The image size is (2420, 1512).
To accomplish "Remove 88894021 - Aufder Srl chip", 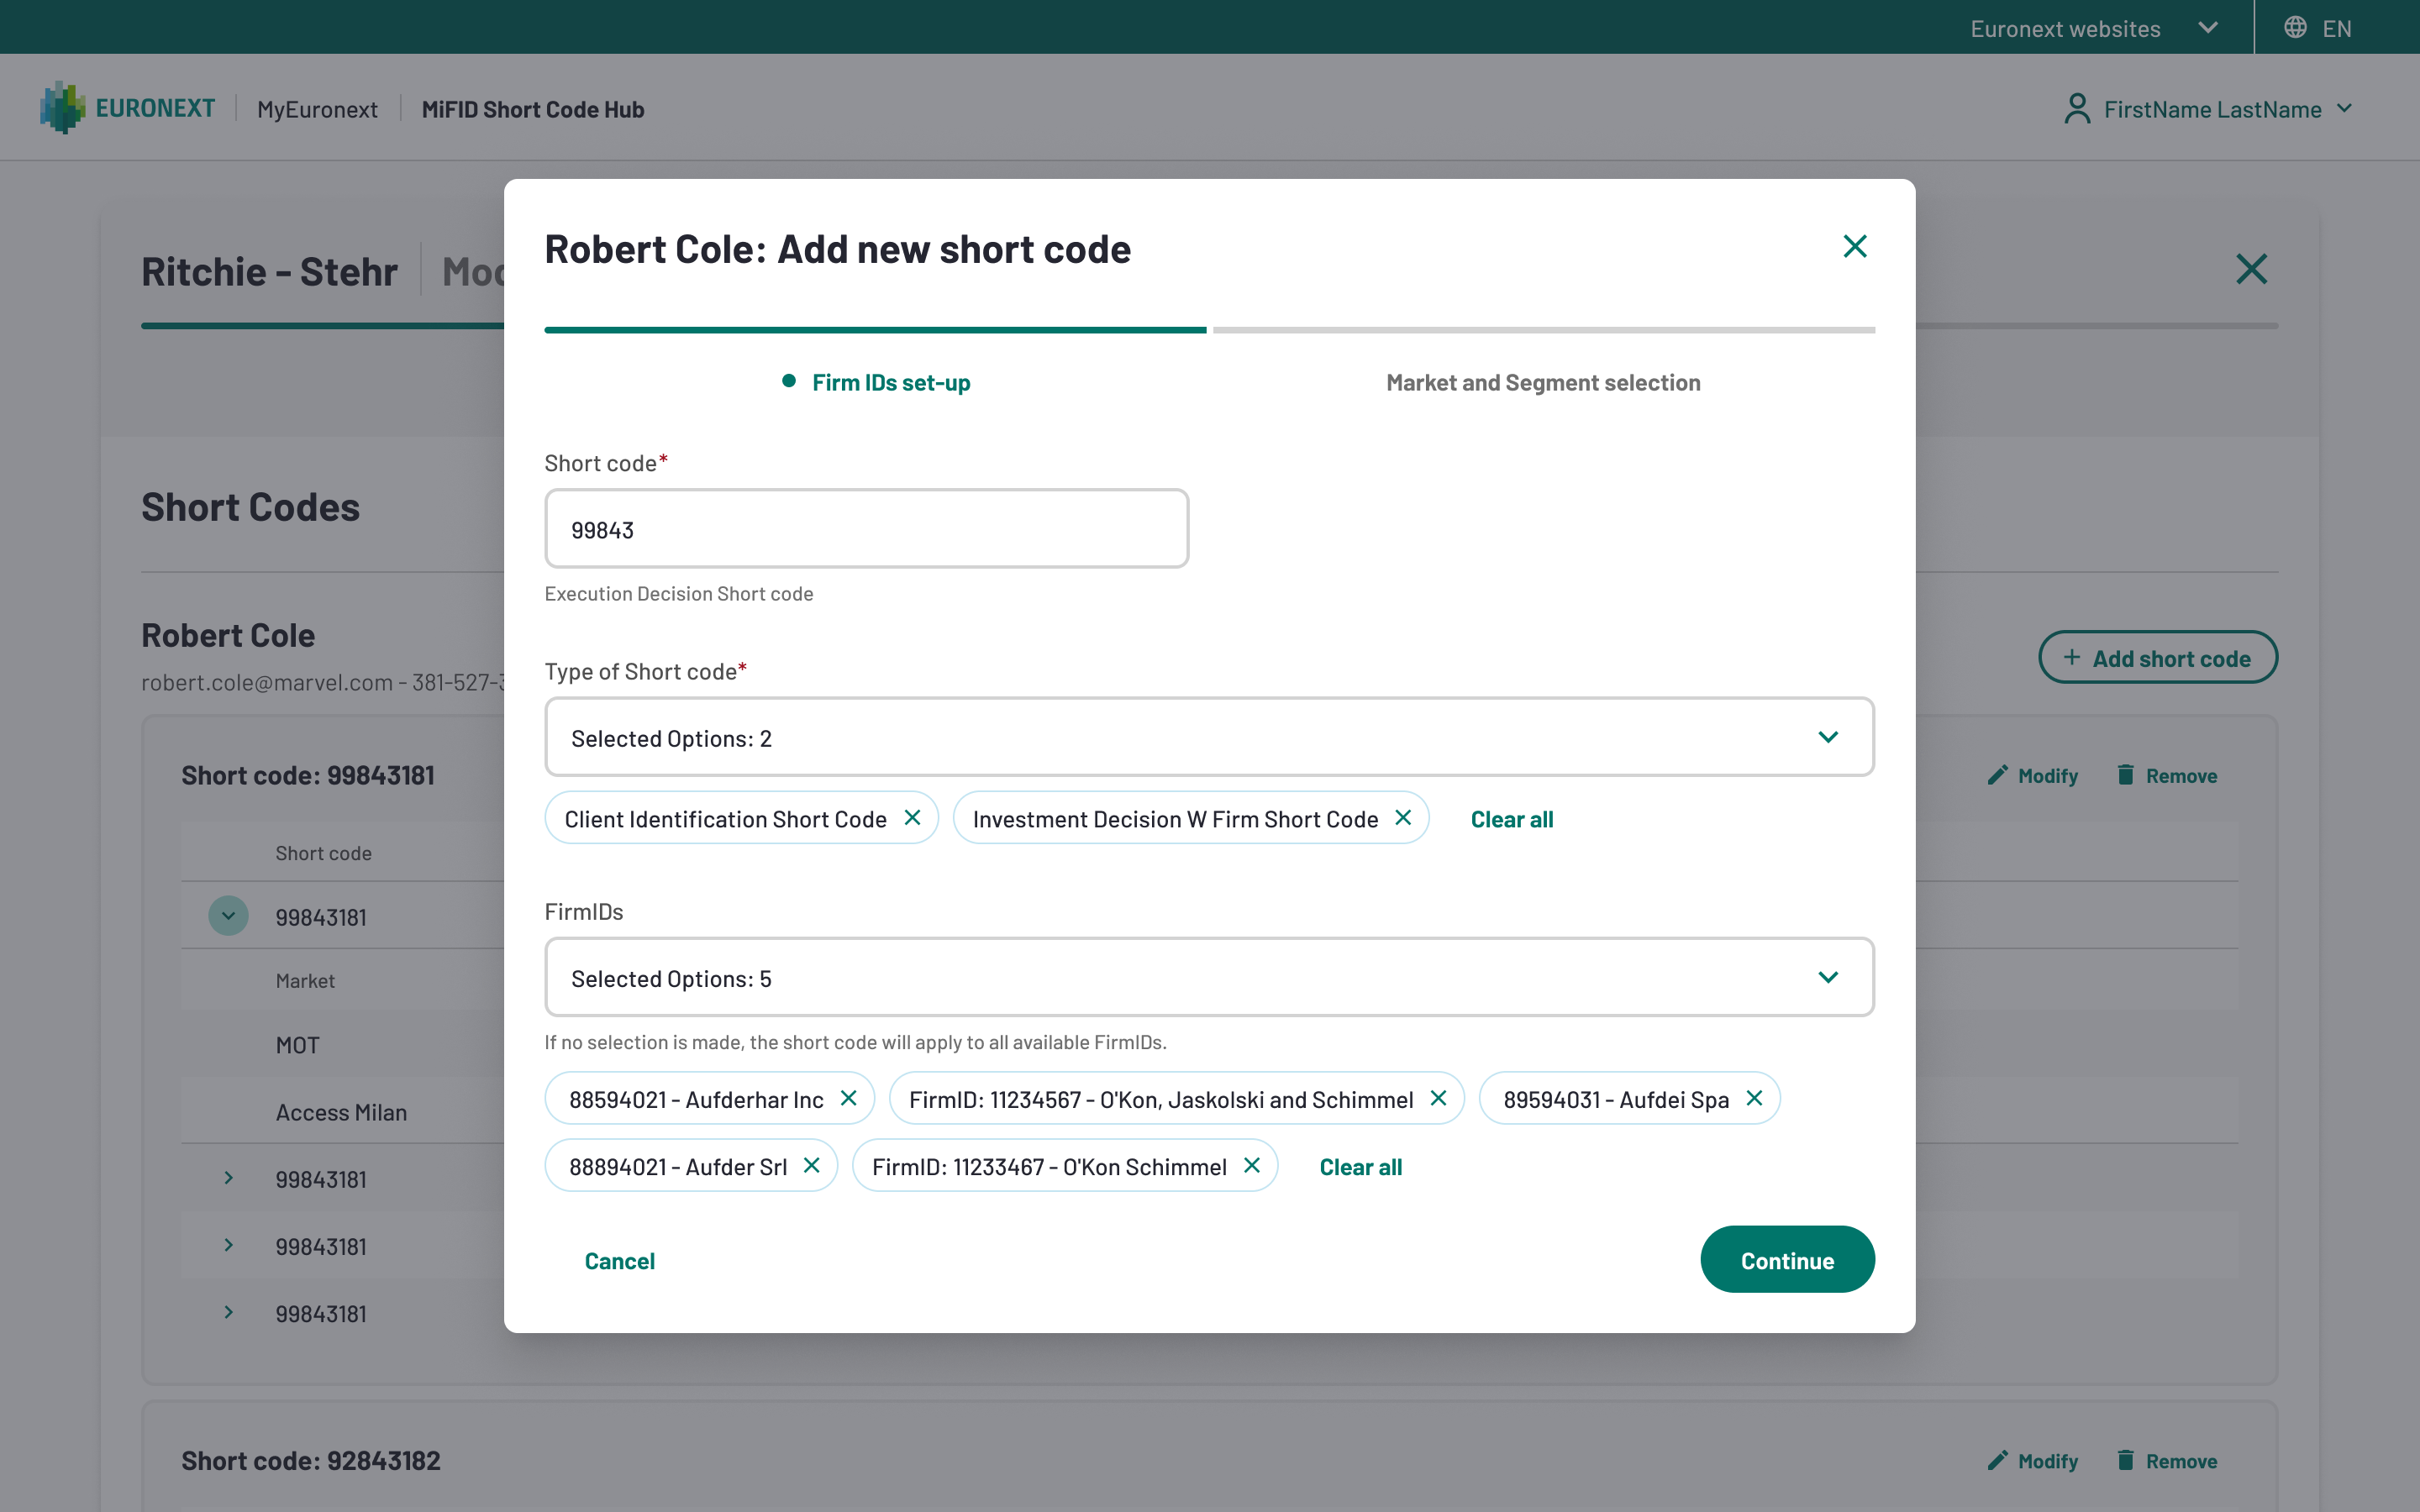I will (811, 1166).
